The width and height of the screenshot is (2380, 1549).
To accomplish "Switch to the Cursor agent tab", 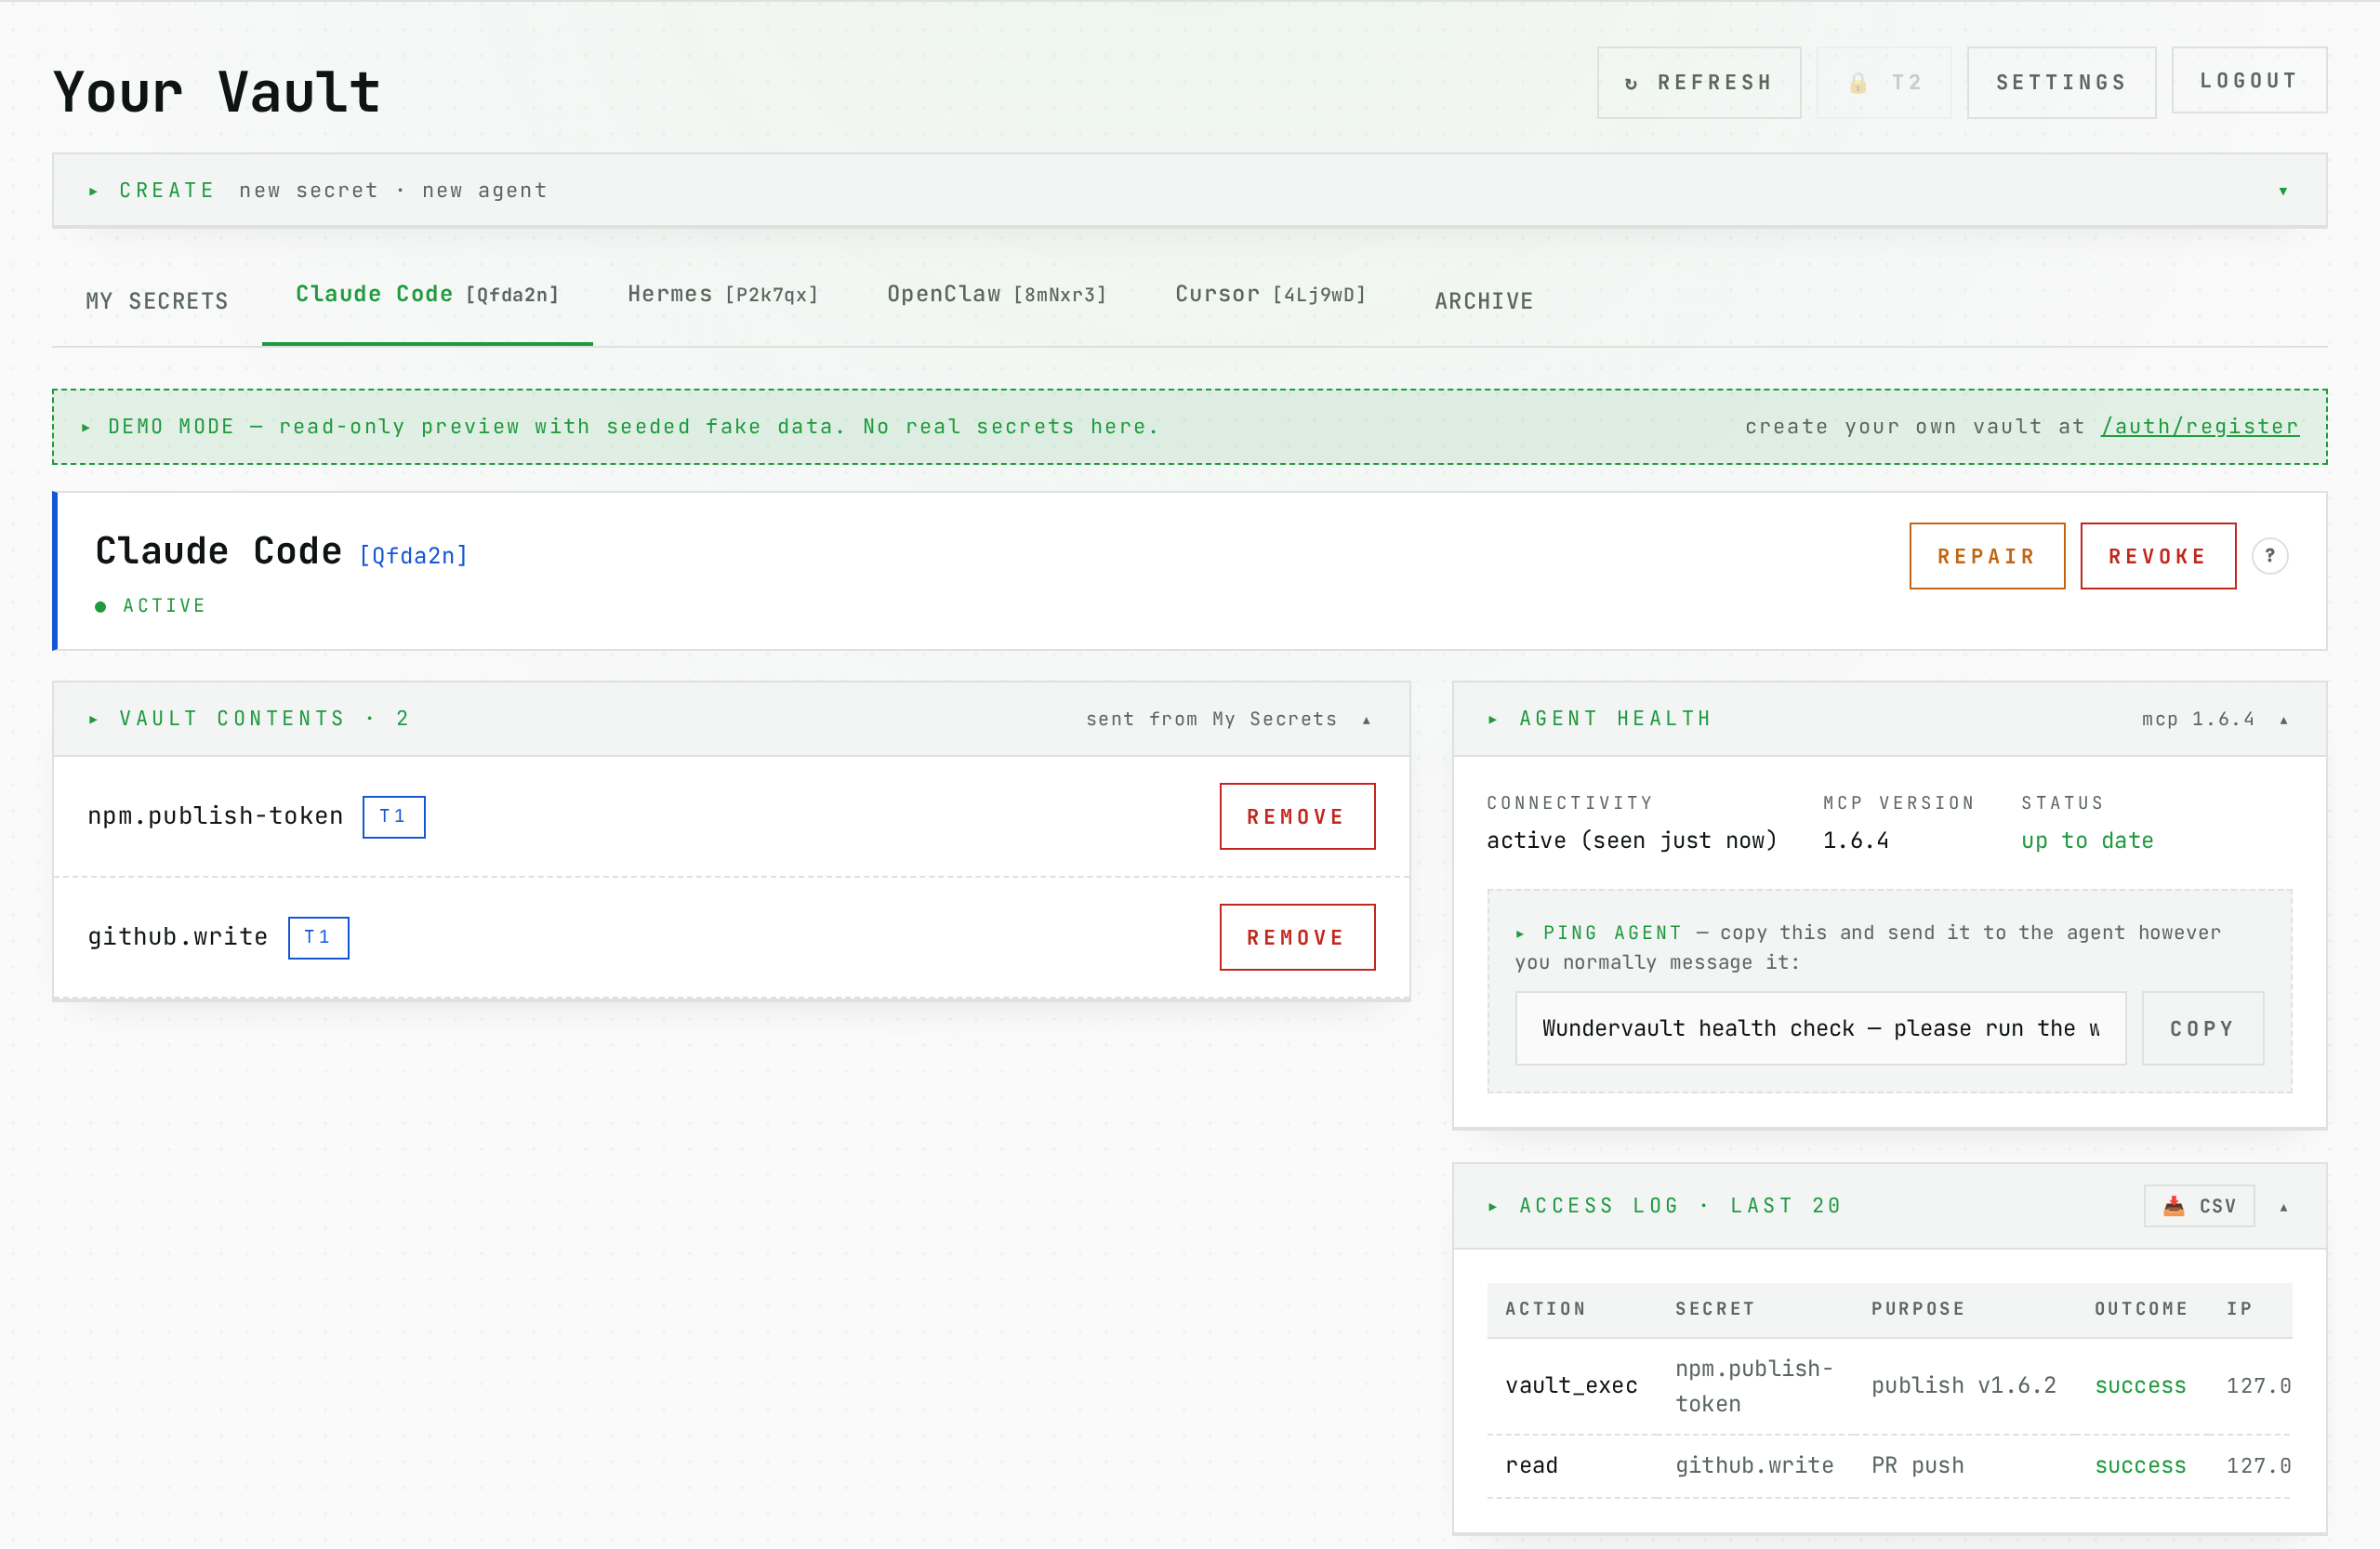I will 1270,294.
